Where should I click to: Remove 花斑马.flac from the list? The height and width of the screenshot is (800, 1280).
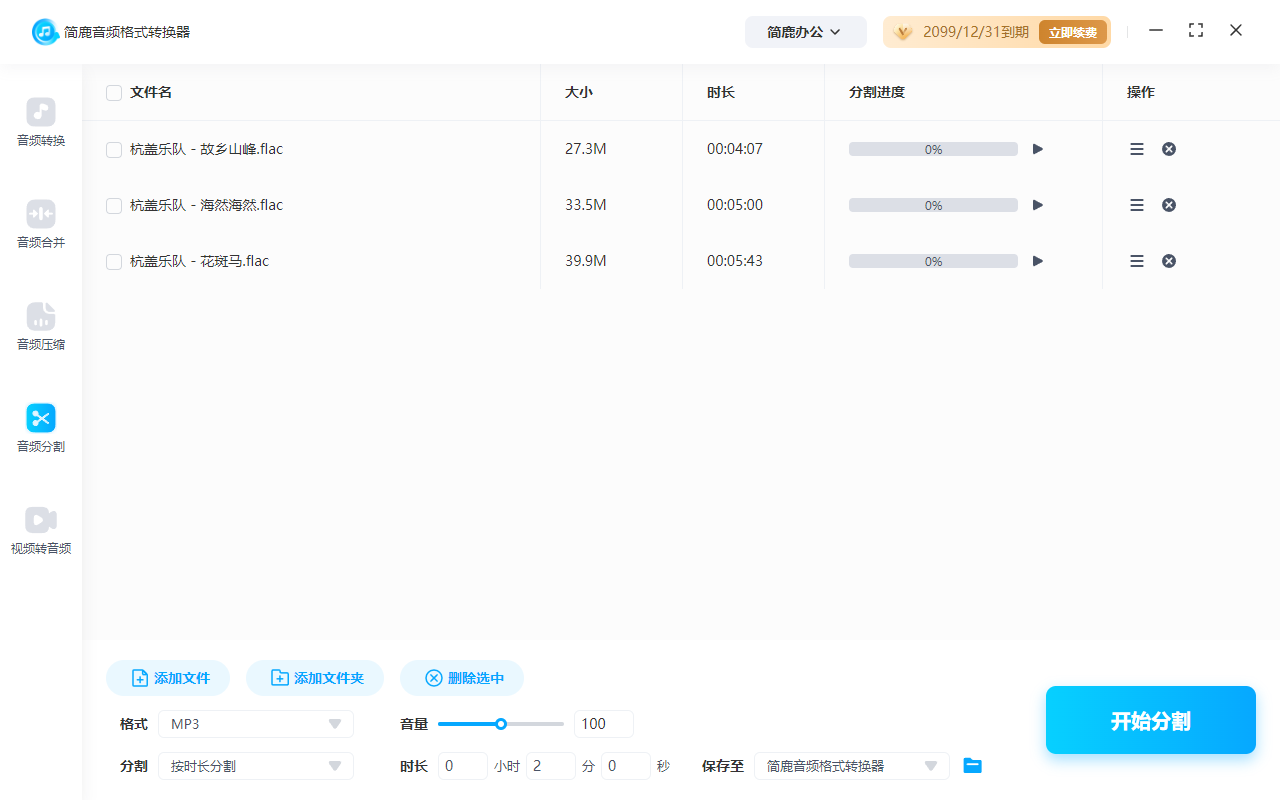tap(1168, 260)
